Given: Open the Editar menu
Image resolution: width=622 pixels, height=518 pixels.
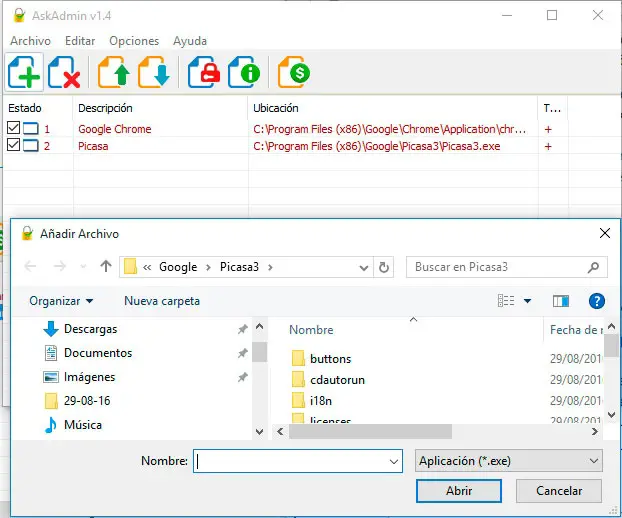Looking at the screenshot, I should pyautogui.click(x=80, y=41).
